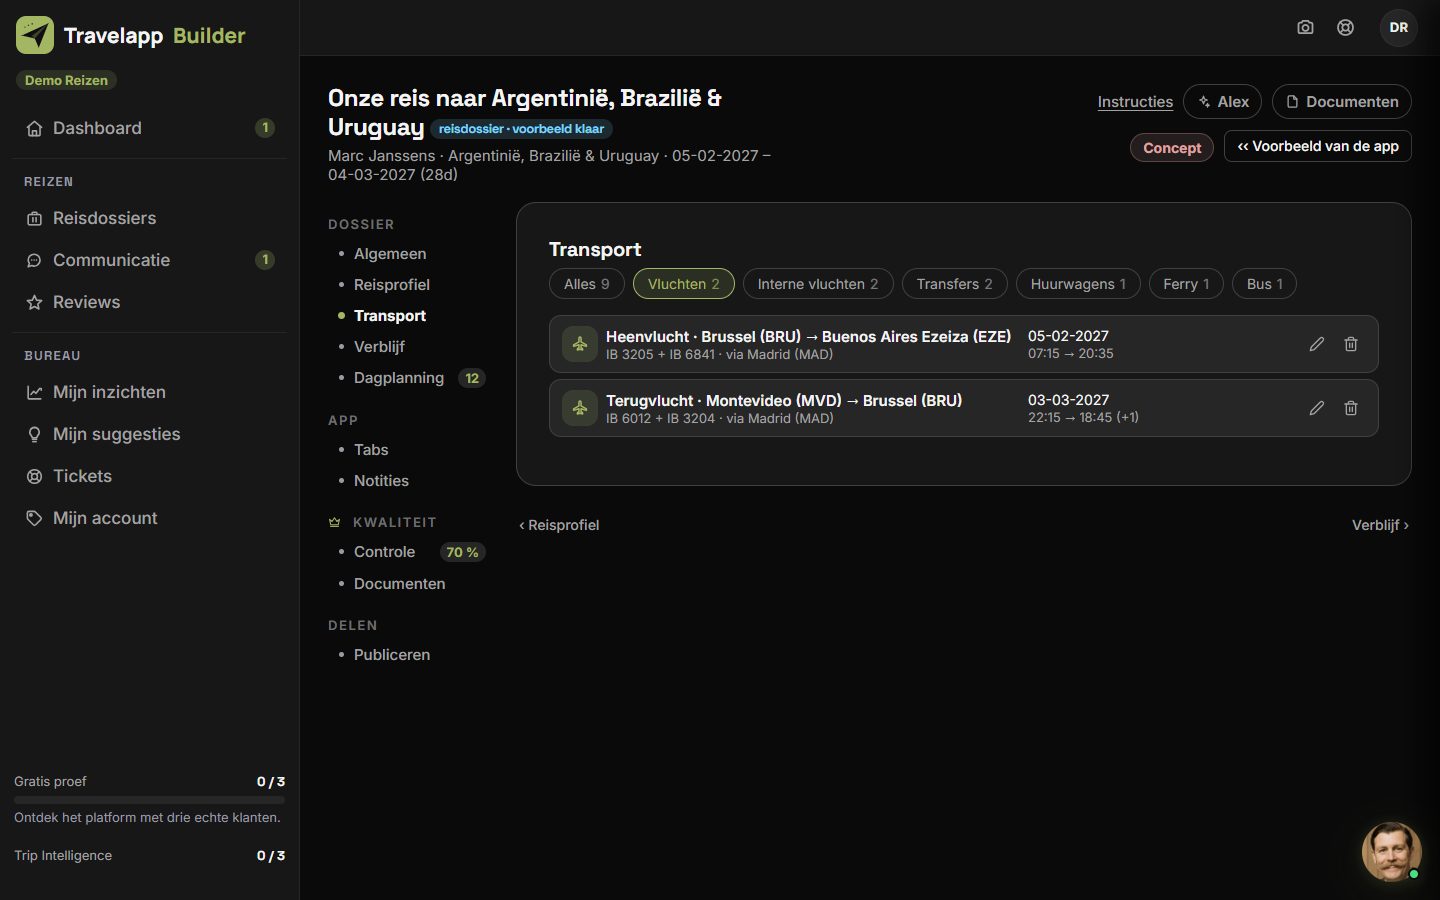Edit the Heenvlucht Brussel flight with pencil icon
1440x900 pixels.
tap(1317, 344)
